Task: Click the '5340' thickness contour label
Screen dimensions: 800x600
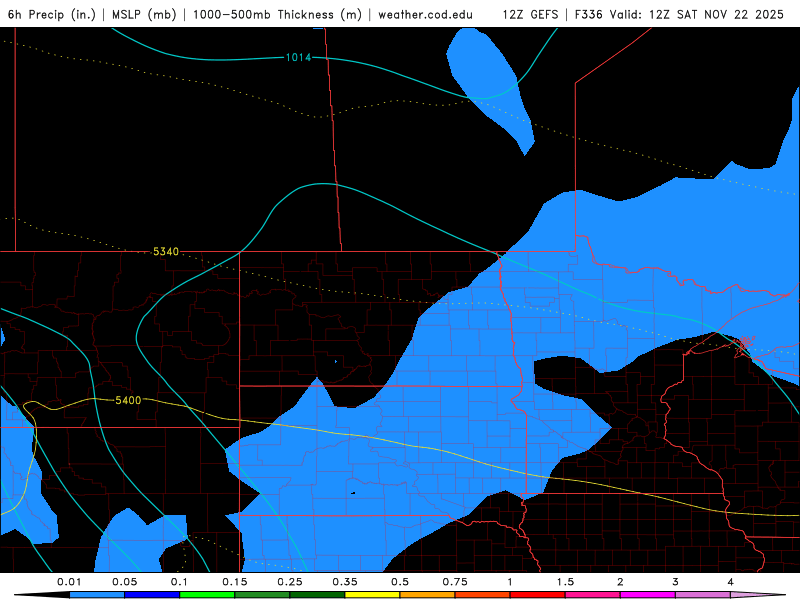Action: [166, 252]
